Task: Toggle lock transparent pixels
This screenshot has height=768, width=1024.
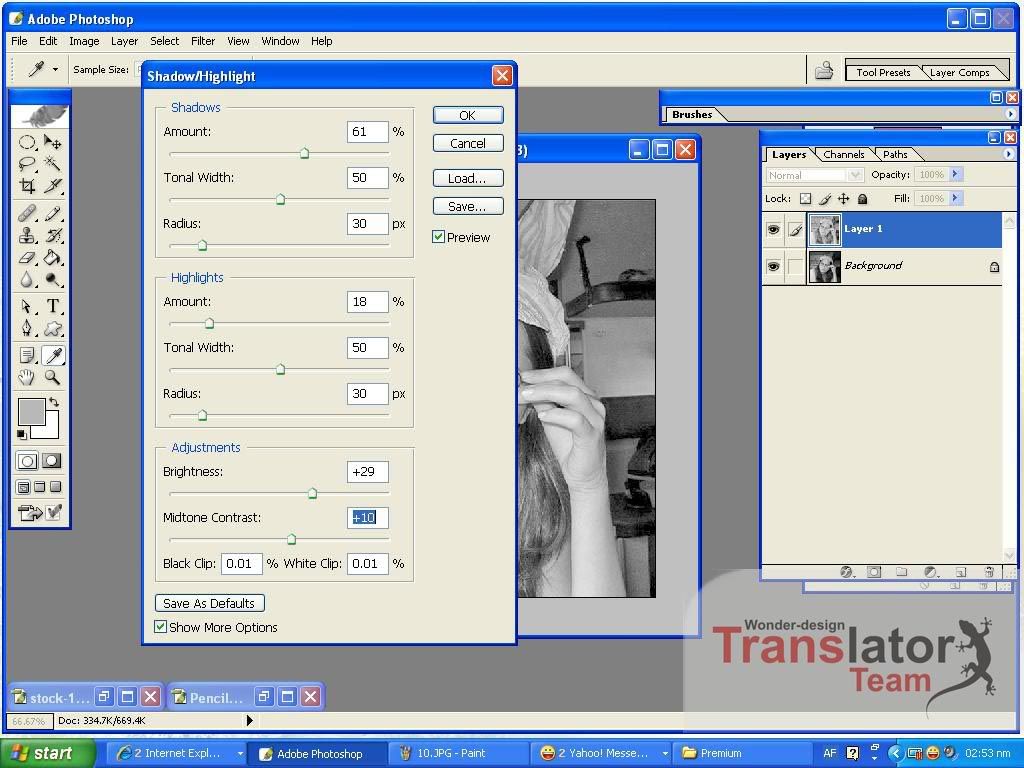Action: (806, 199)
